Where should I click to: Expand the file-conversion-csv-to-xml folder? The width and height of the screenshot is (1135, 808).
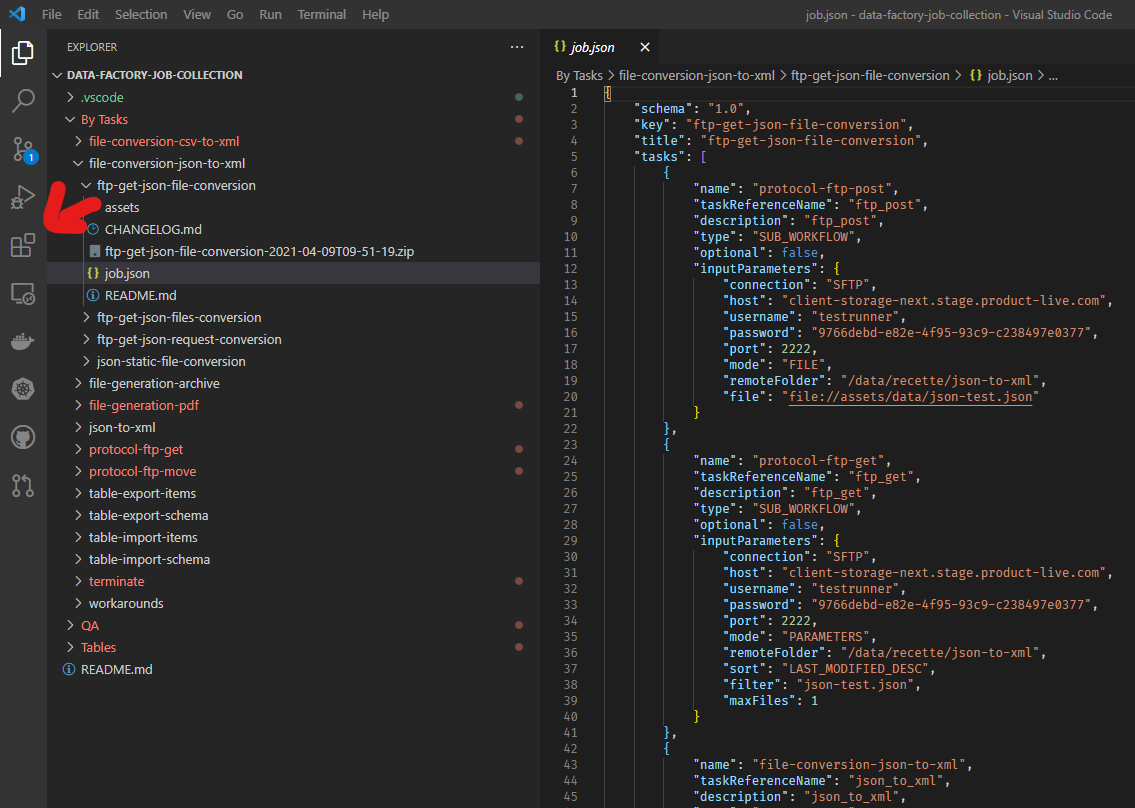164,141
